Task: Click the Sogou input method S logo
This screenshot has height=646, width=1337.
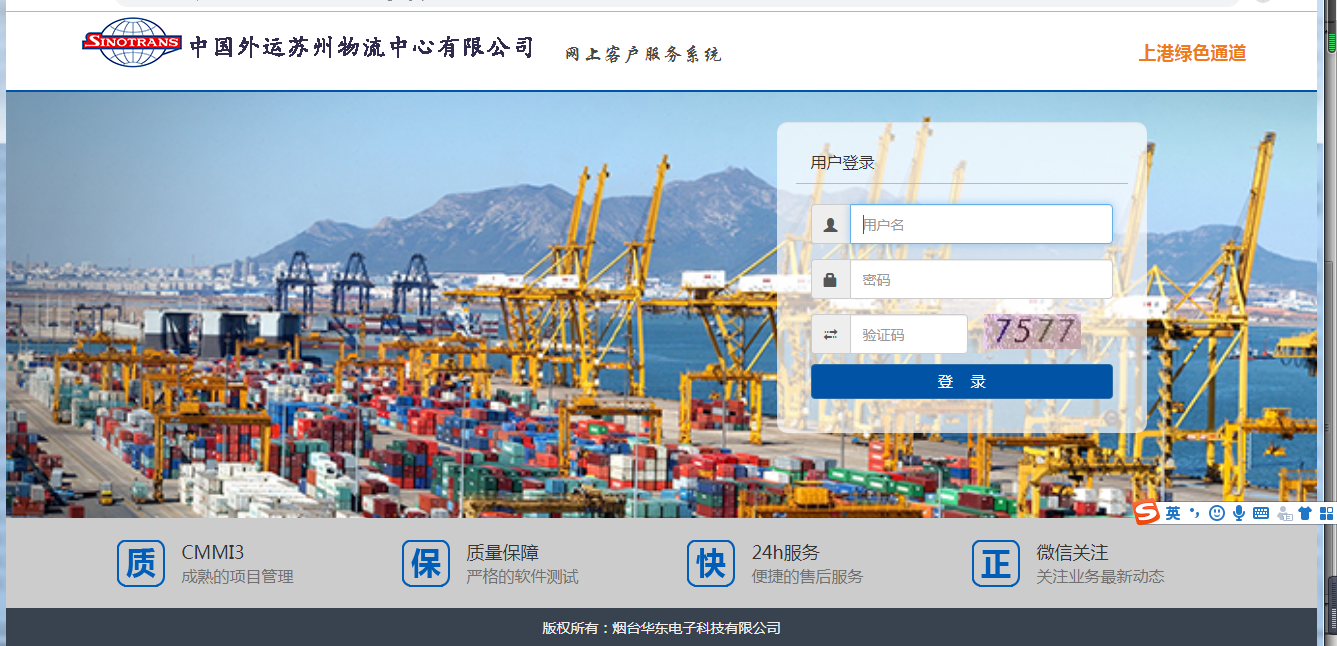Action: 1147,513
